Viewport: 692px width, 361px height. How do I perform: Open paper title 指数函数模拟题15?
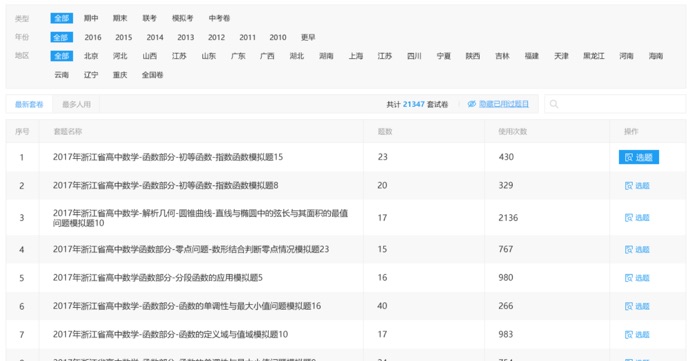(x=168, y=157)
